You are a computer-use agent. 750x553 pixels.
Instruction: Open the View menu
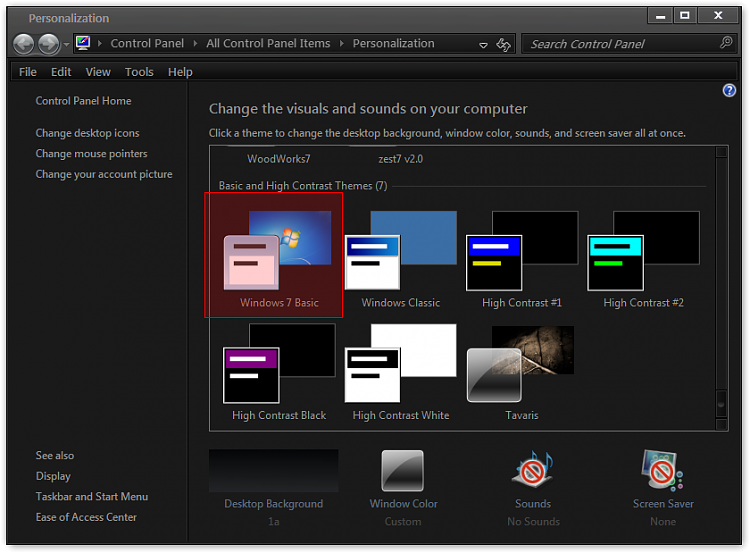coord(98,72)
